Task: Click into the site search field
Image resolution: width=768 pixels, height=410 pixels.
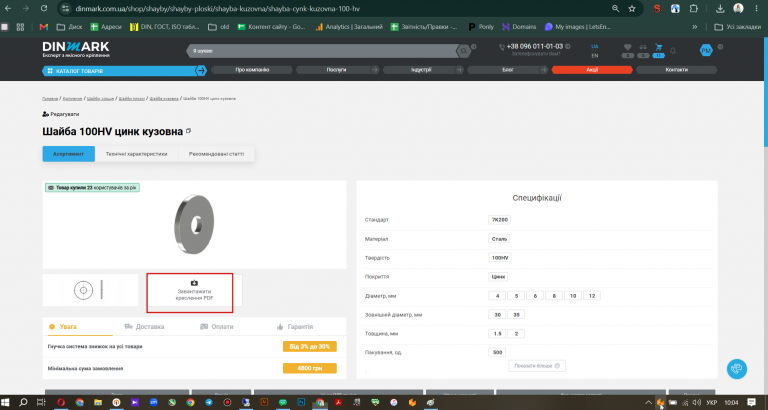Action: [323, 51]
